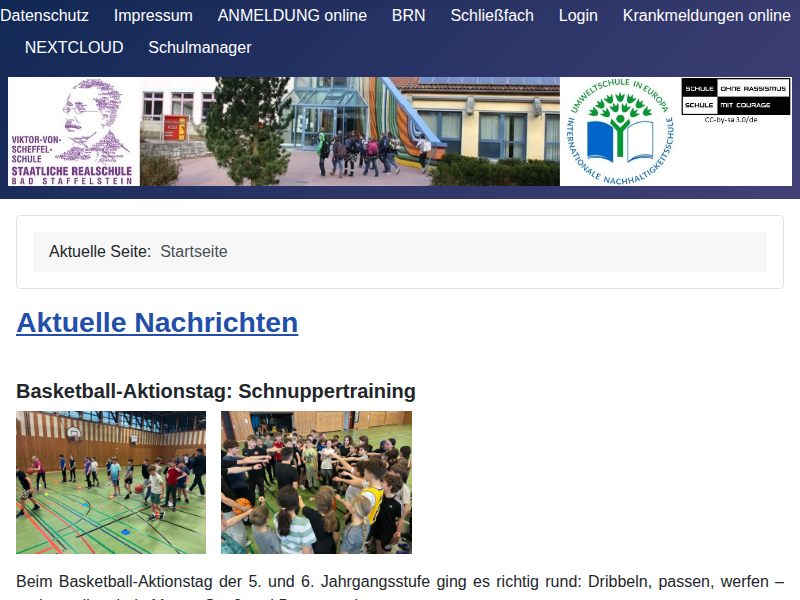Click the basketball article body text
Image resolution: width=800 pixels, height=600 pixels.
400,581
